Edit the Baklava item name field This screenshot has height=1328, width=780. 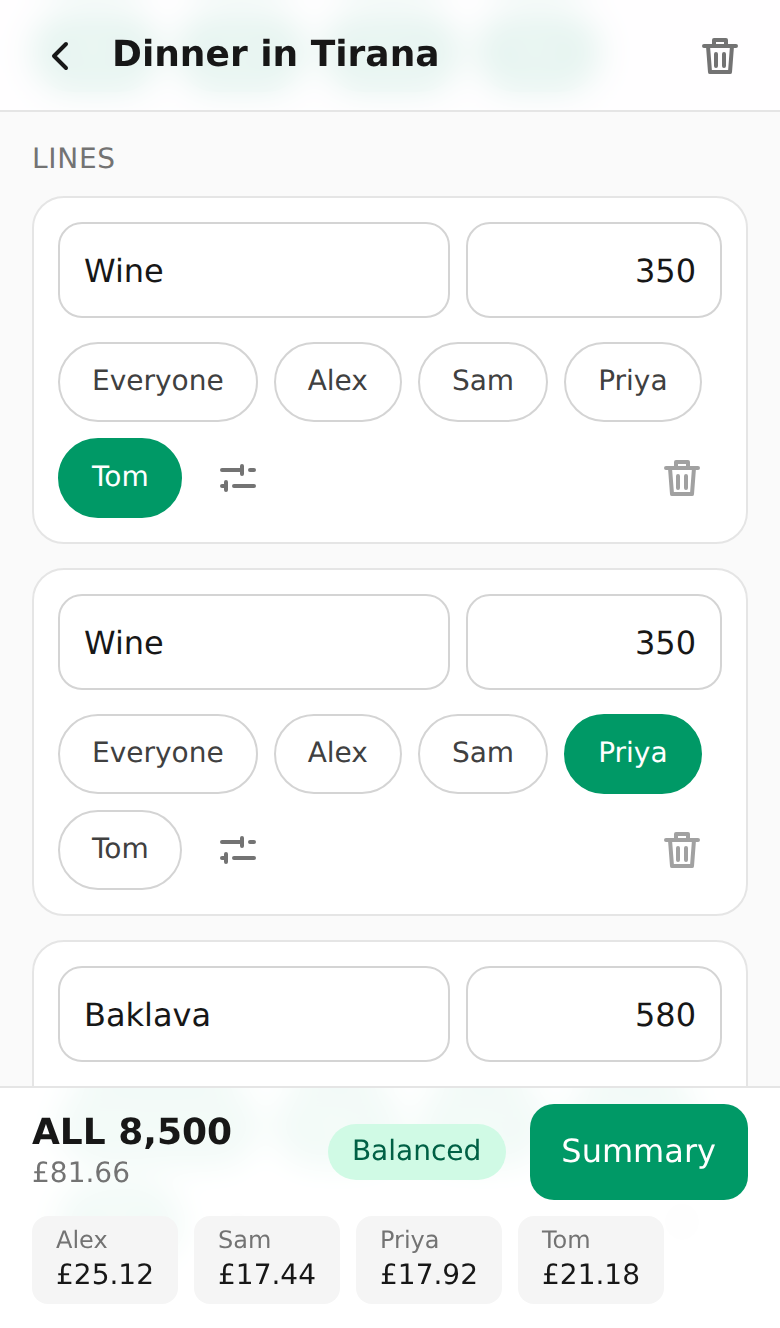(254, 1014)
